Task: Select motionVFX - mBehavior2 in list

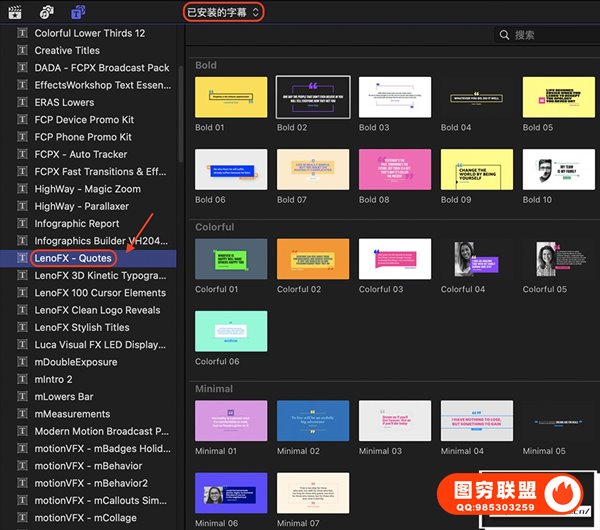Action: click(88, 483)
